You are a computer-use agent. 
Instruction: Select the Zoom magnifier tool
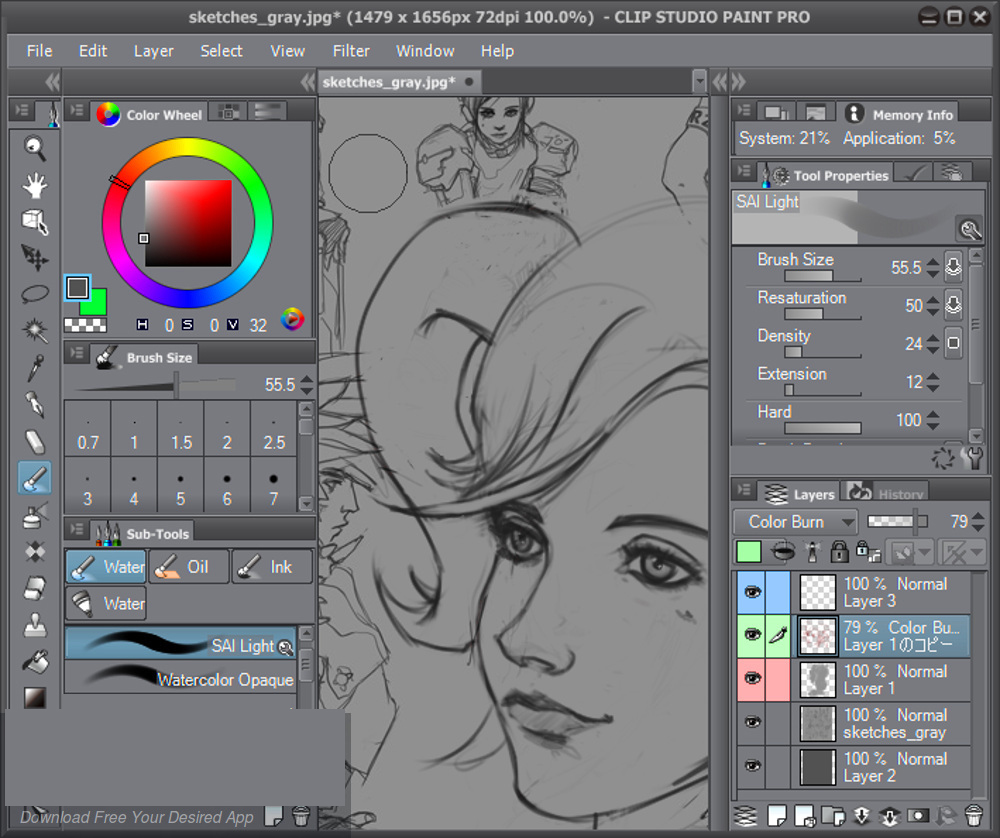34,149
